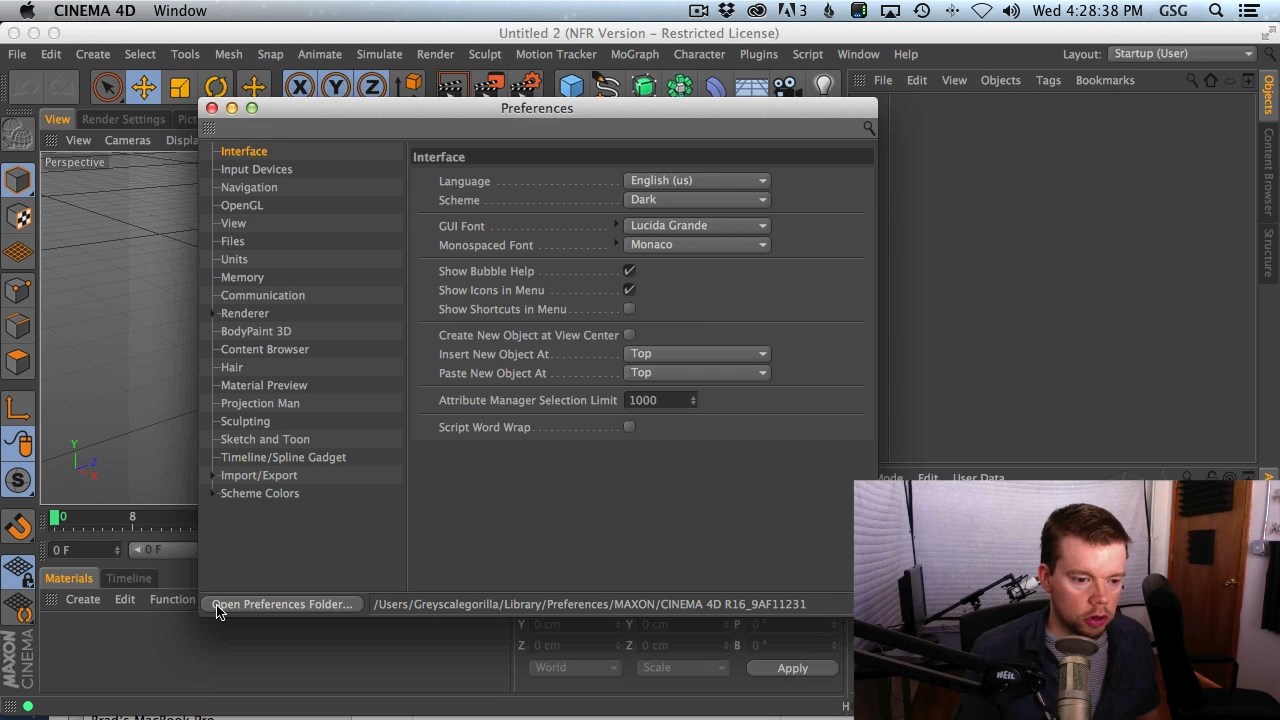Open Object Manager Tags menu
This screenshot has width=1280, height=720.
point(1048,80)
